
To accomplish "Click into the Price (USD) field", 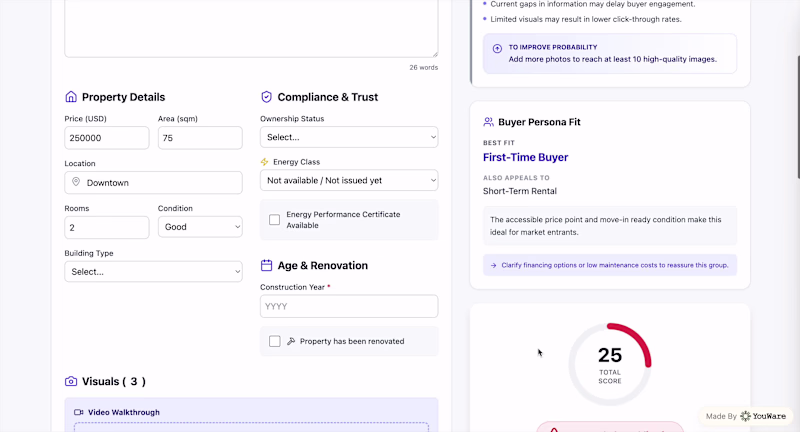I will pos(107,138).
